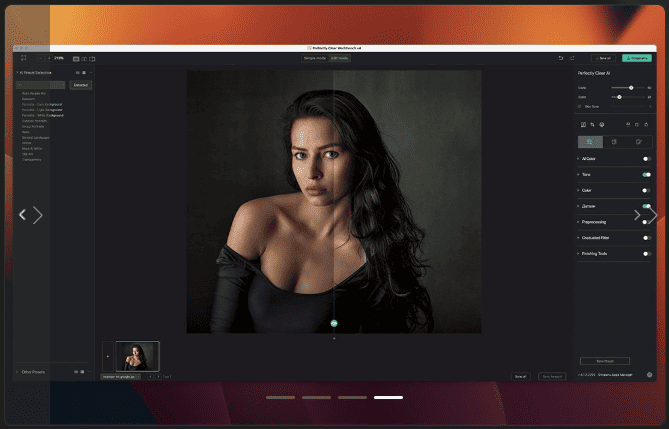
Task: Expand the Preprocessing section
Action: tap(578, 222)
